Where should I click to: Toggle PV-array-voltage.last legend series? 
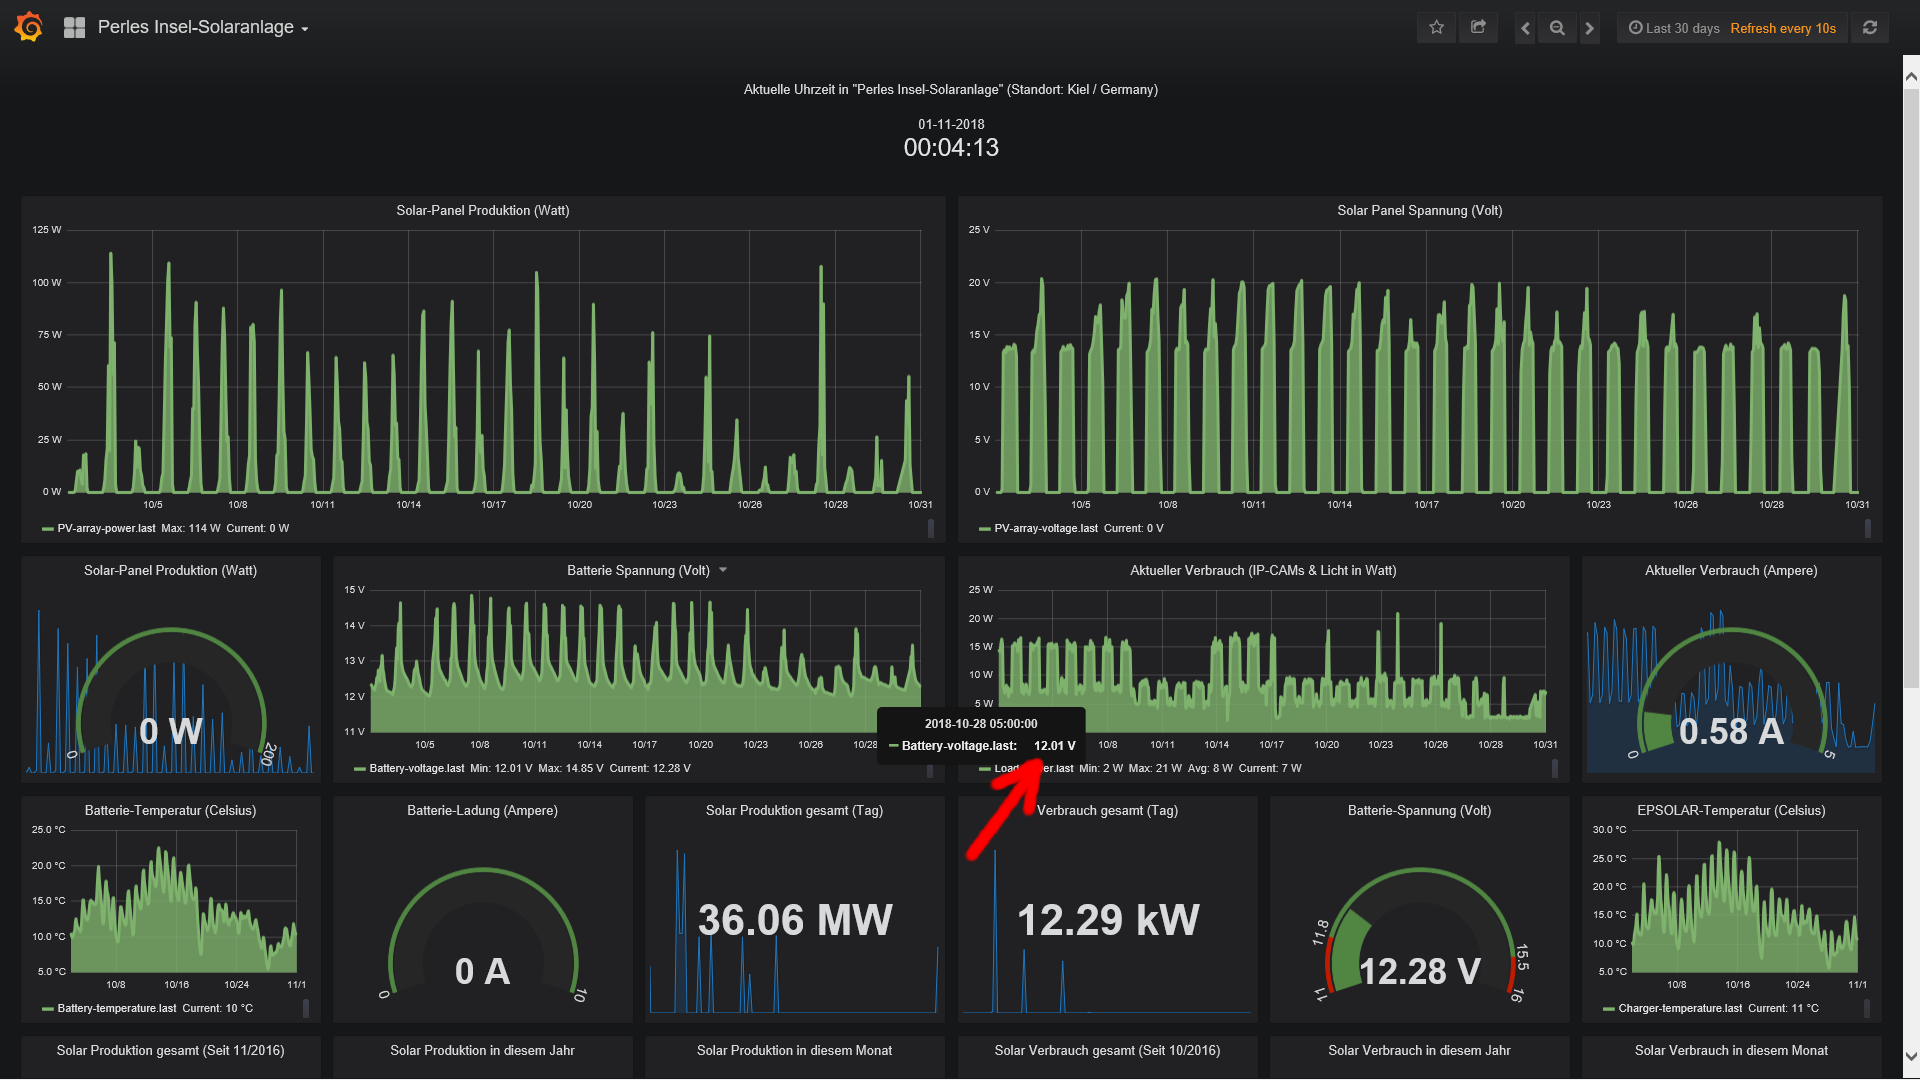tap(1046, 528)
